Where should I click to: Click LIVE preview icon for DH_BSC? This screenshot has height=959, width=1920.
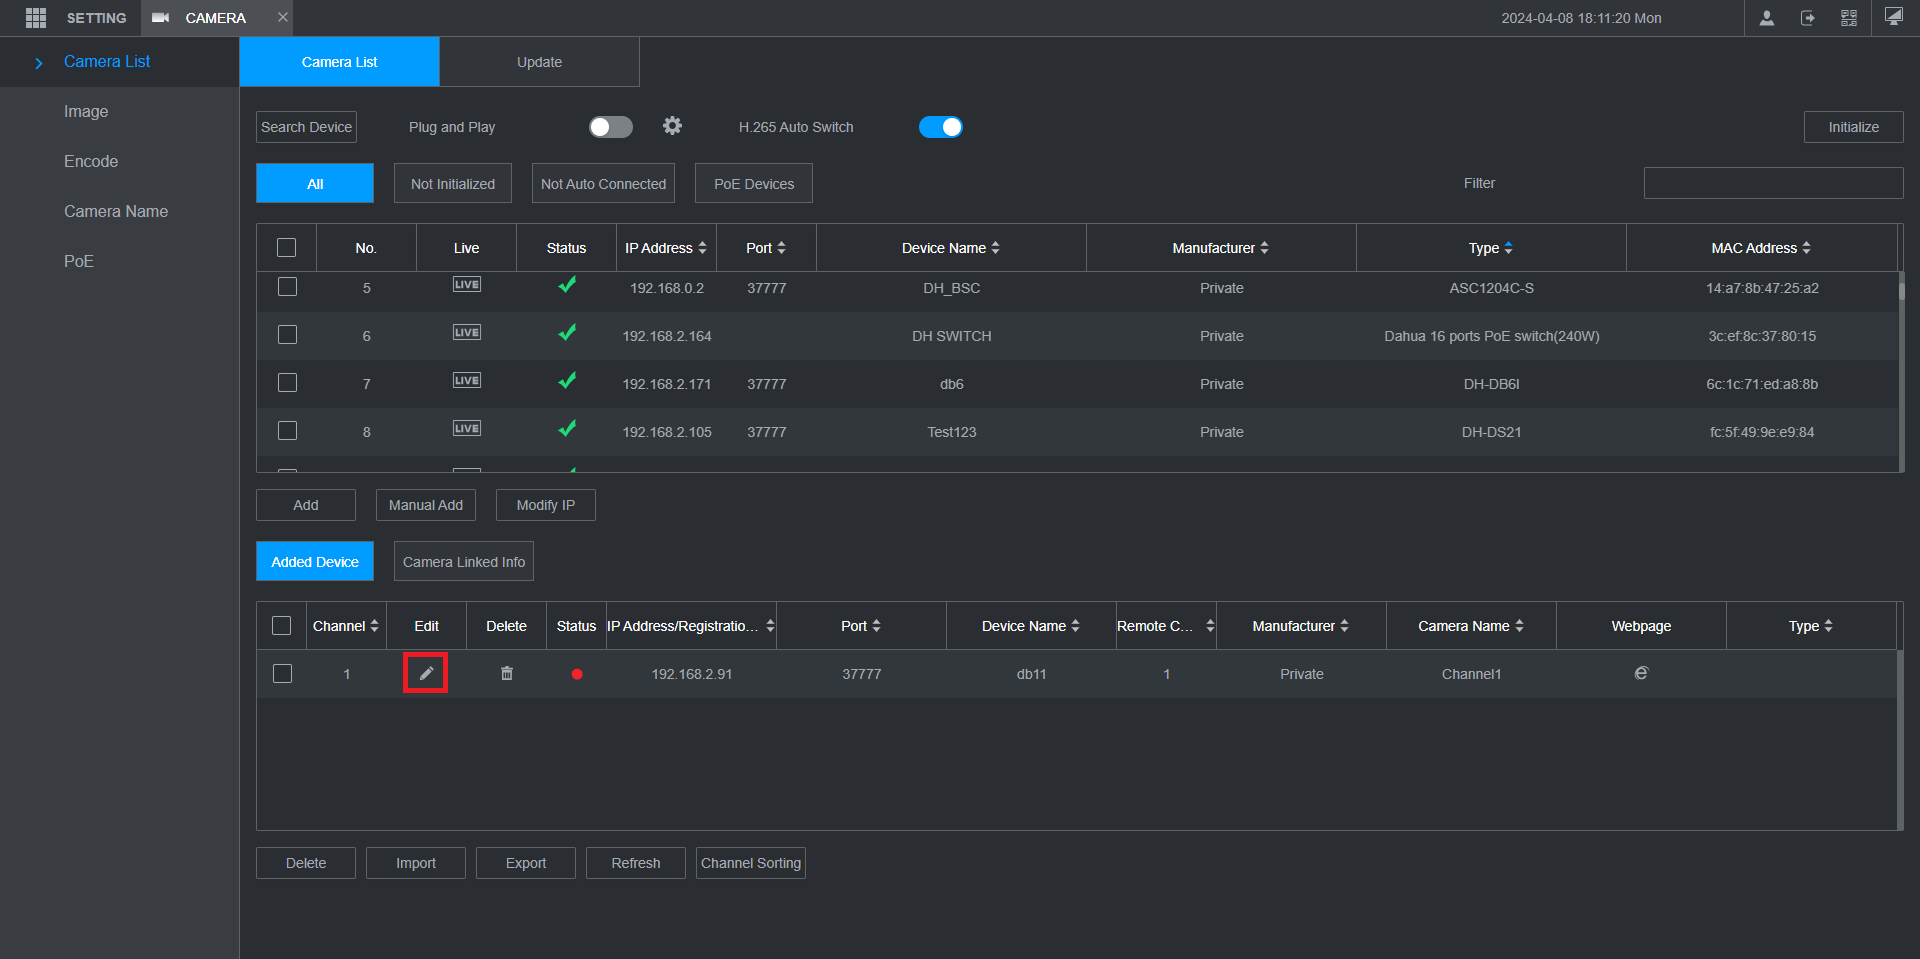click(x=466, y=285)
